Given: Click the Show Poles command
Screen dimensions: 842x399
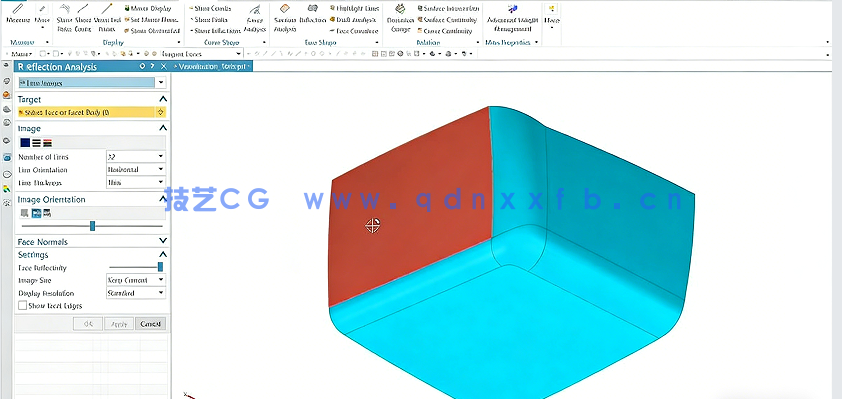Looking at the screenshot, I should 209,19.
